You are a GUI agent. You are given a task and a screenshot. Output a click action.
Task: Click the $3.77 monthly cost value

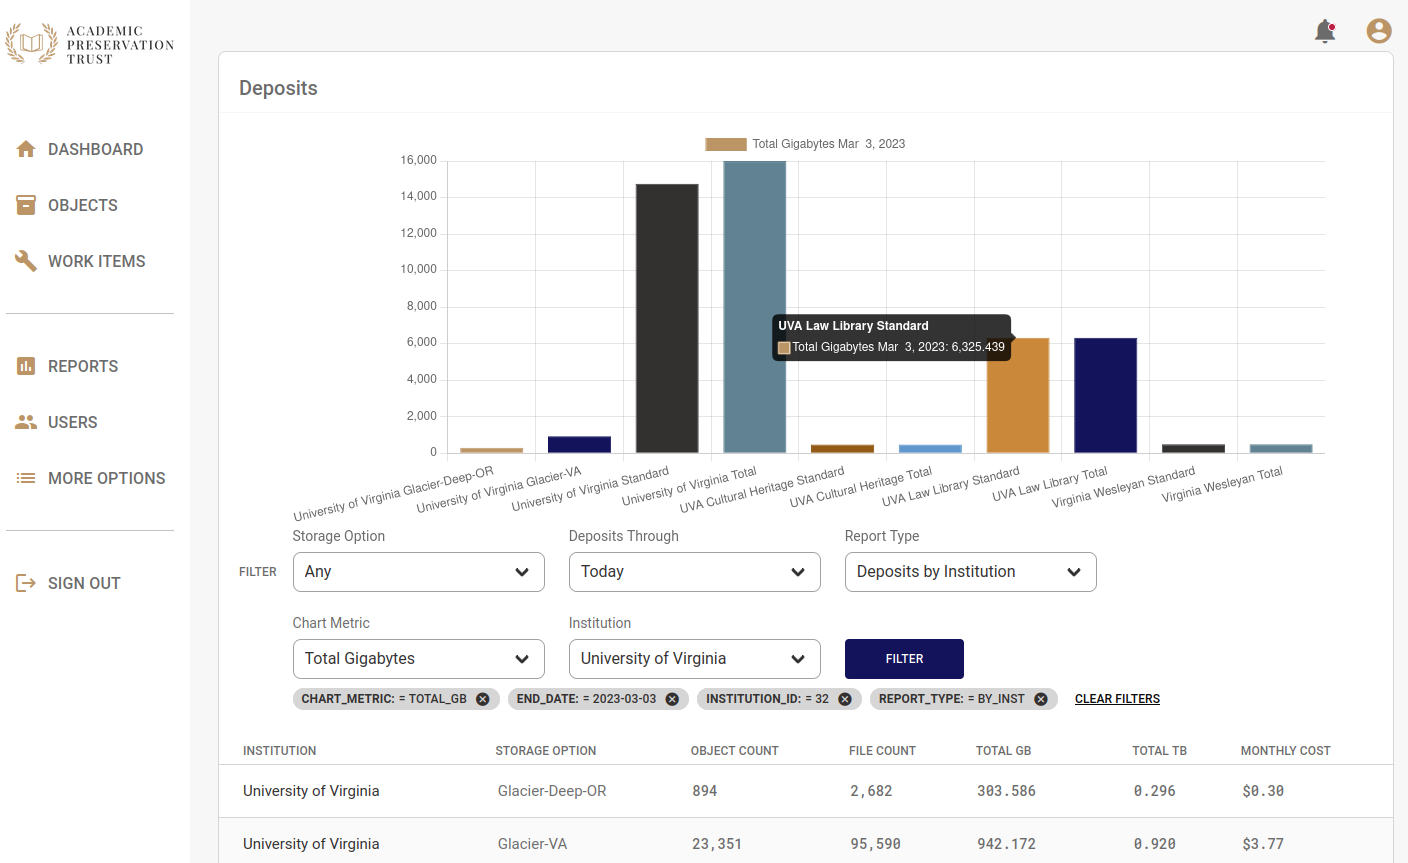[1263, 844]
